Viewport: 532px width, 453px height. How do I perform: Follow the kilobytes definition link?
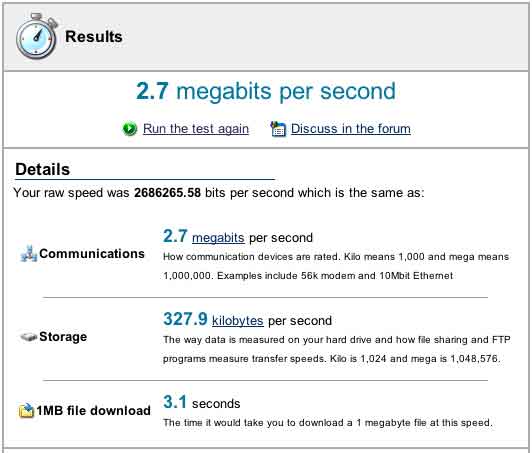[238, 321]
